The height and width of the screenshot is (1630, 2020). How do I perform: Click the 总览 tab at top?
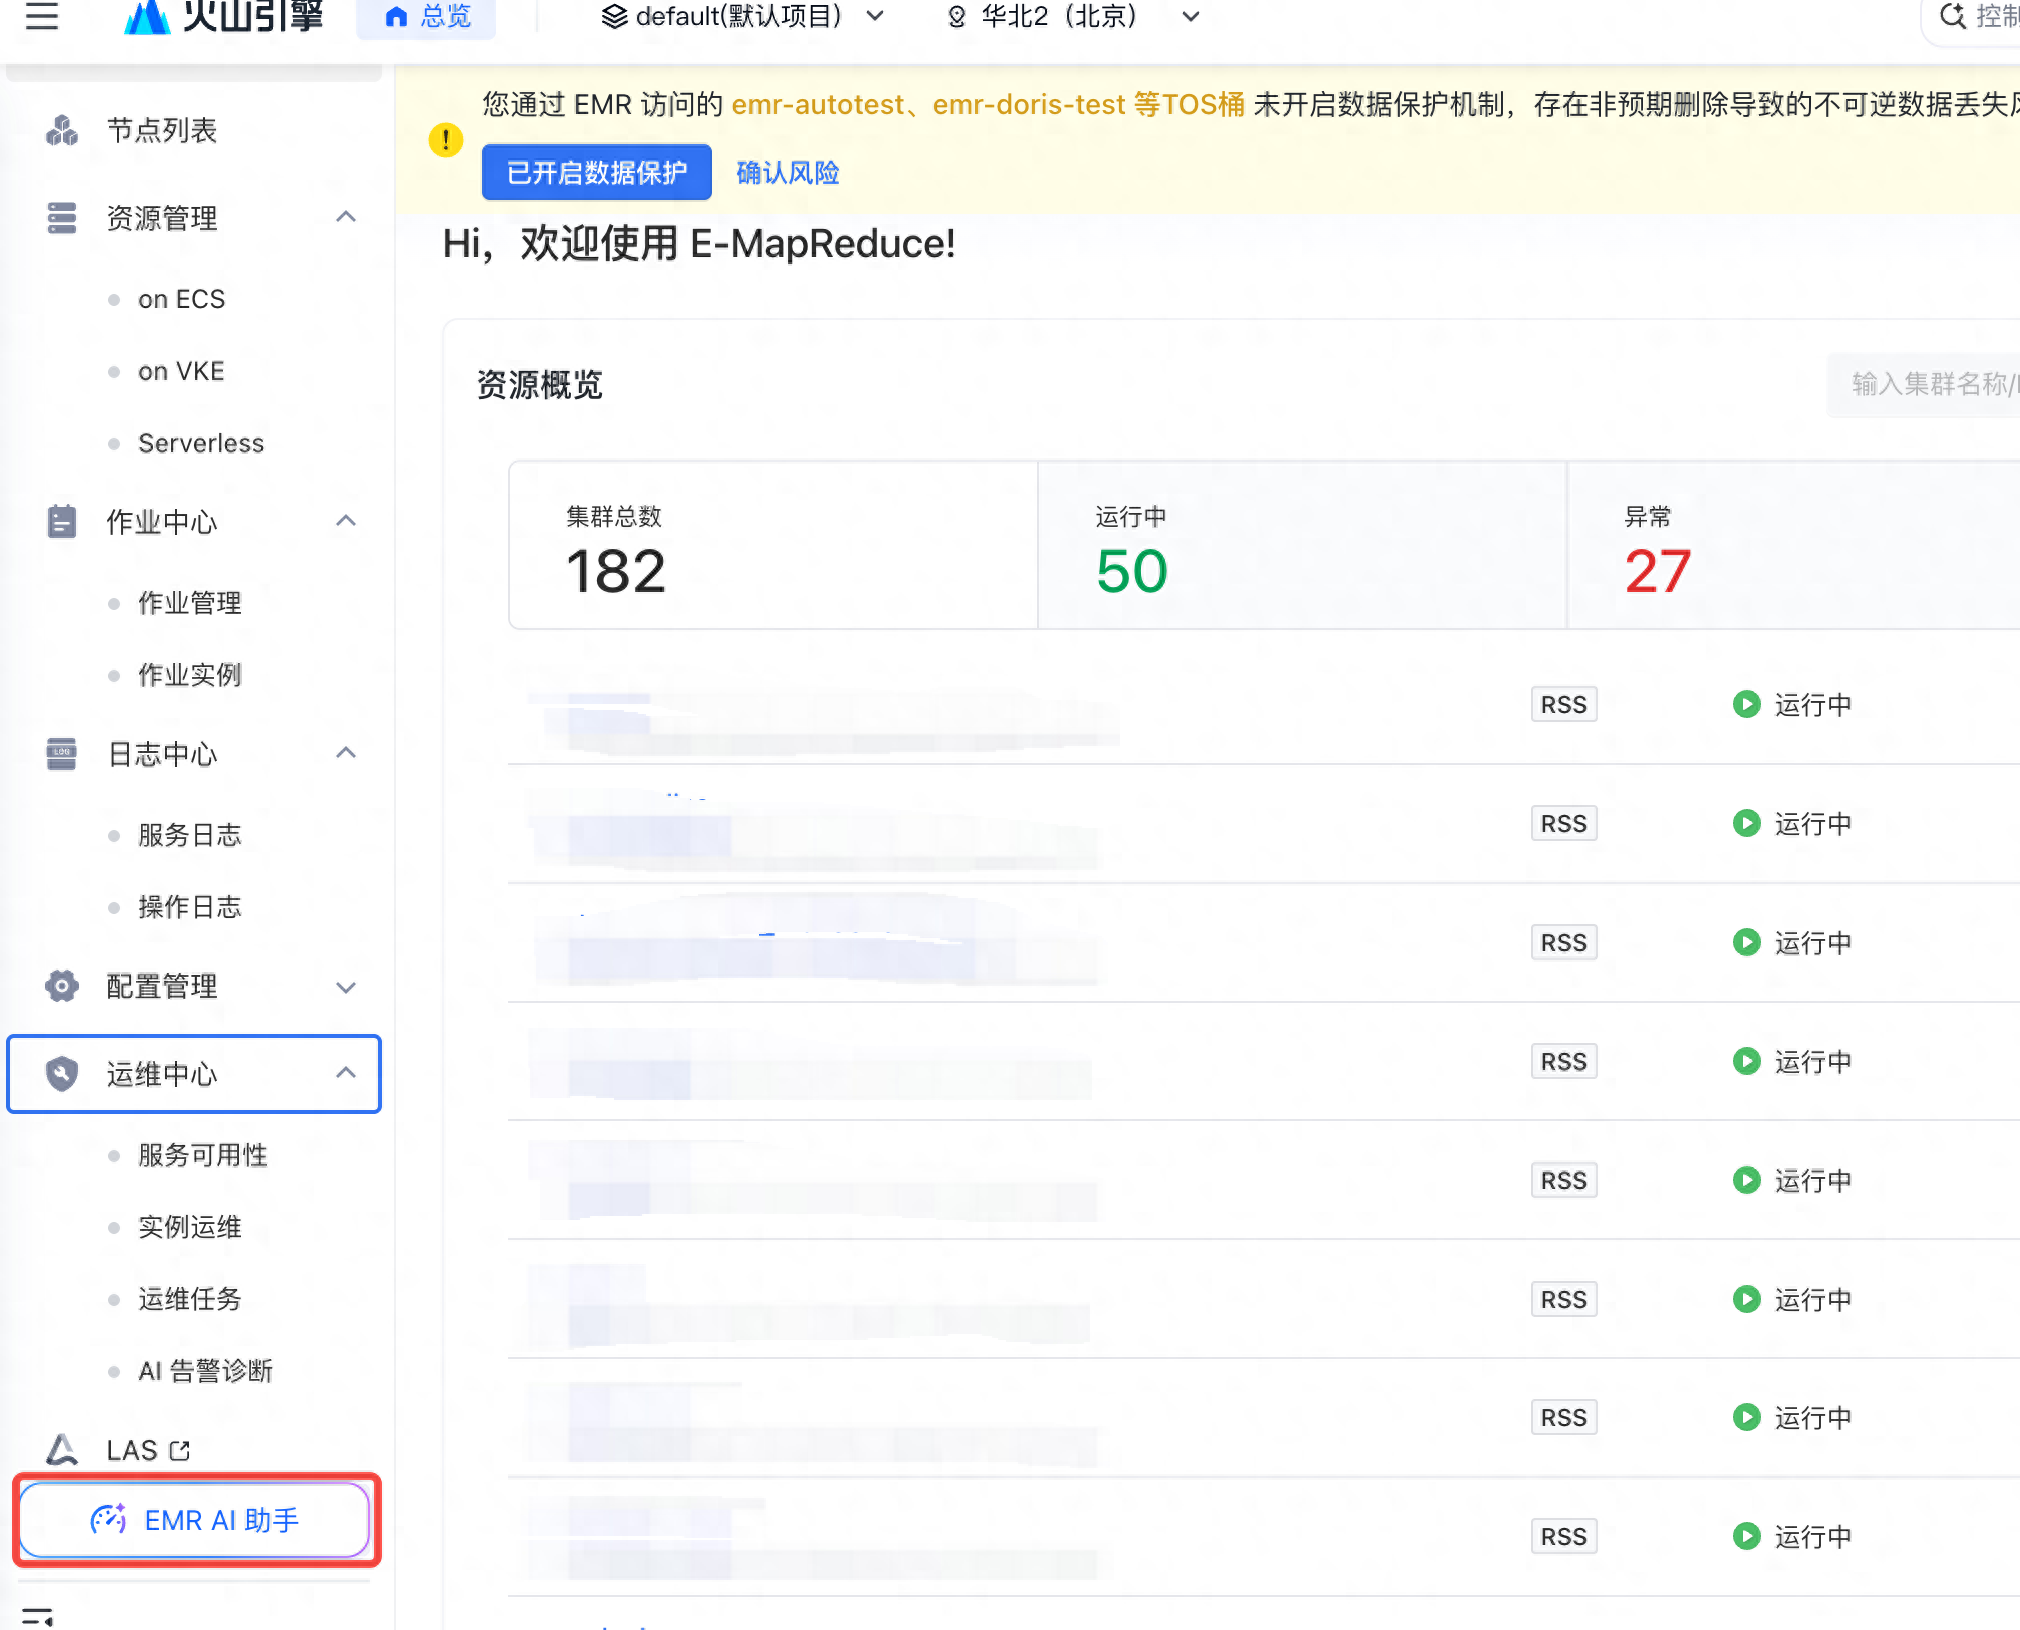tap(427, 16)
